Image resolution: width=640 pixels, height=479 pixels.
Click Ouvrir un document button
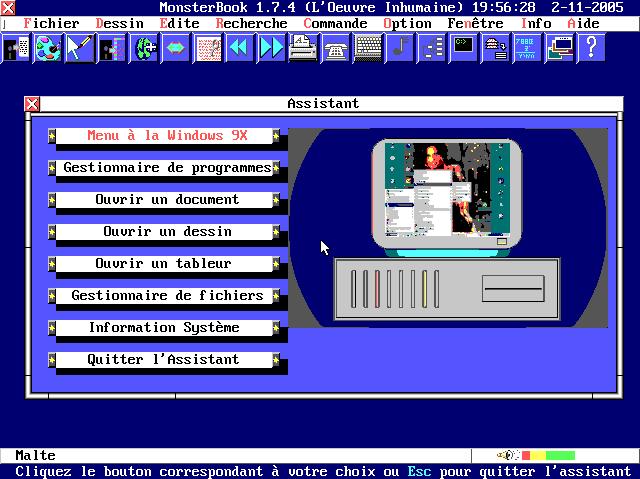click(x=164, y=200)
